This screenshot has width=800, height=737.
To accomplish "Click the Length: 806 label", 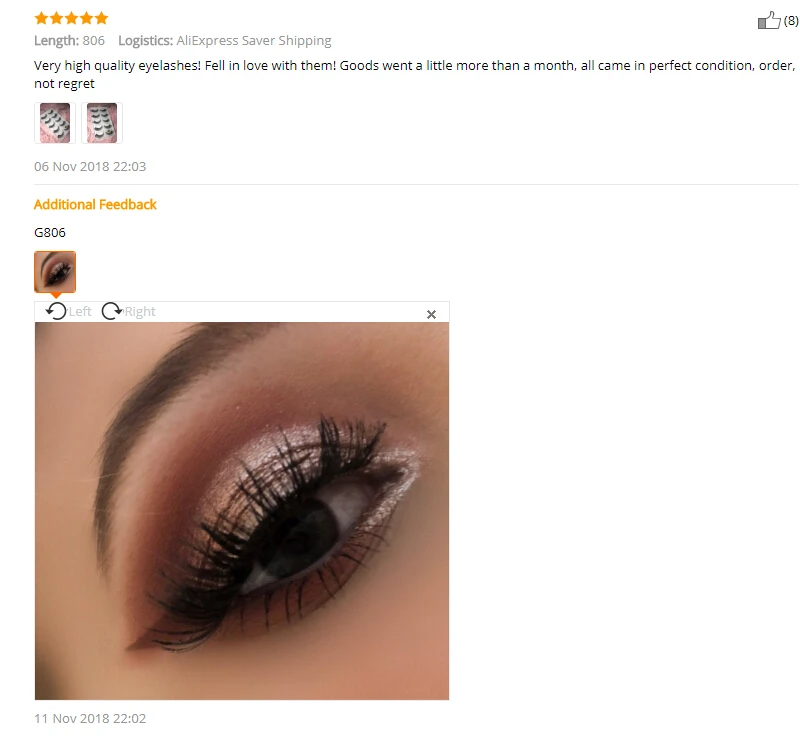I will pos(69,40).
